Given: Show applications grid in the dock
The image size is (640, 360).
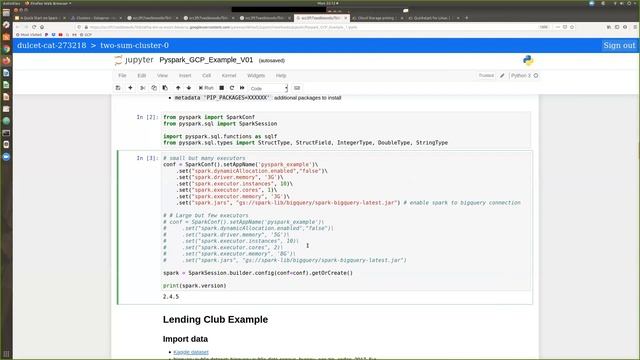Looking at the screenshot, I should [x=6, y=354].
